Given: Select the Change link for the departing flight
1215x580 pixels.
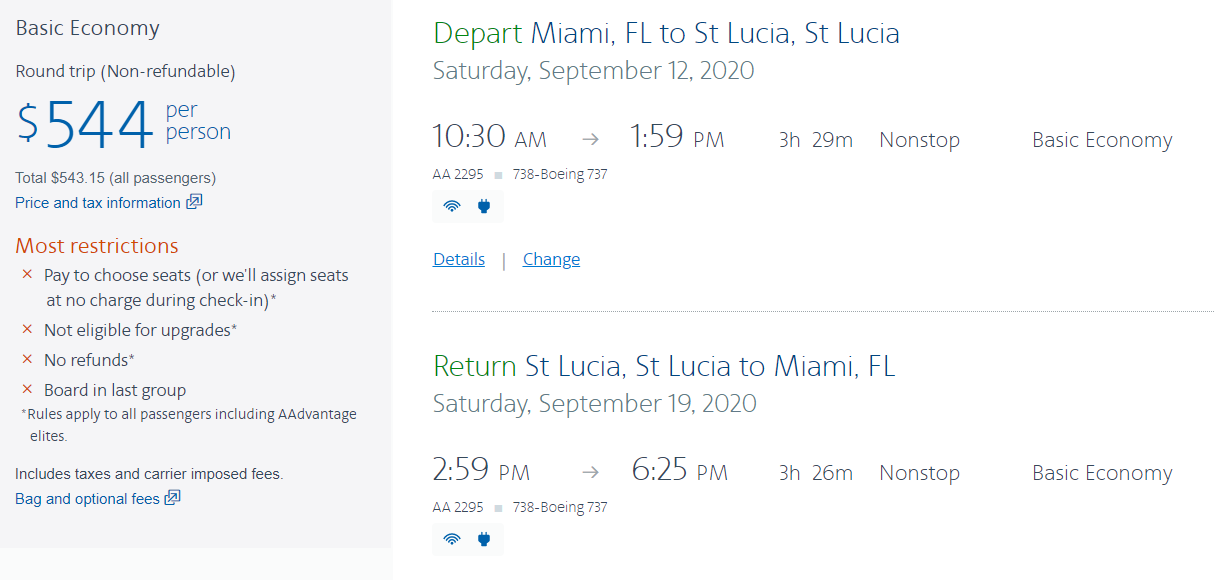Looking at the screenshot, I should pos(551,259).
